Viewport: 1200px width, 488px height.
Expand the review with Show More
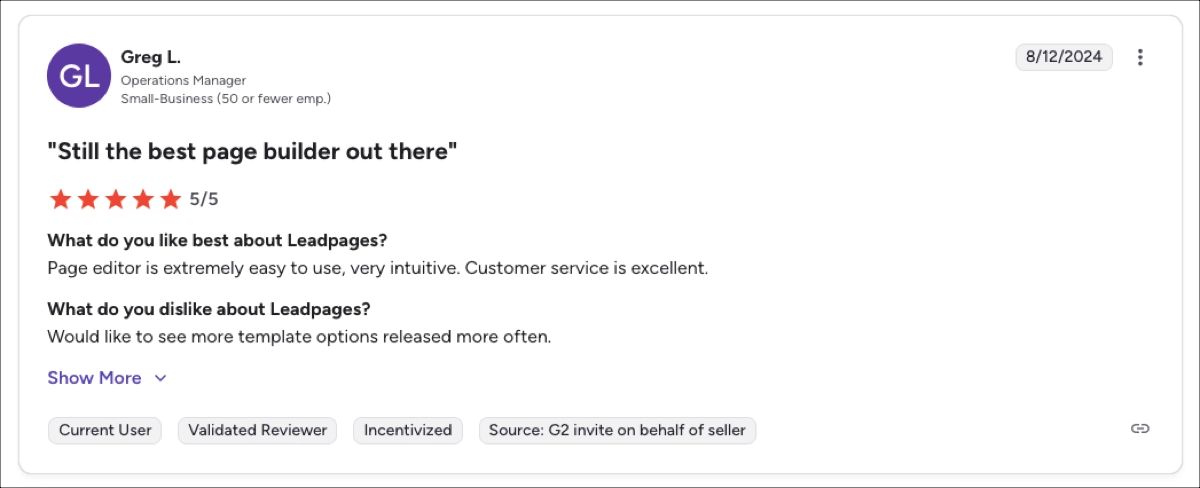95,378
